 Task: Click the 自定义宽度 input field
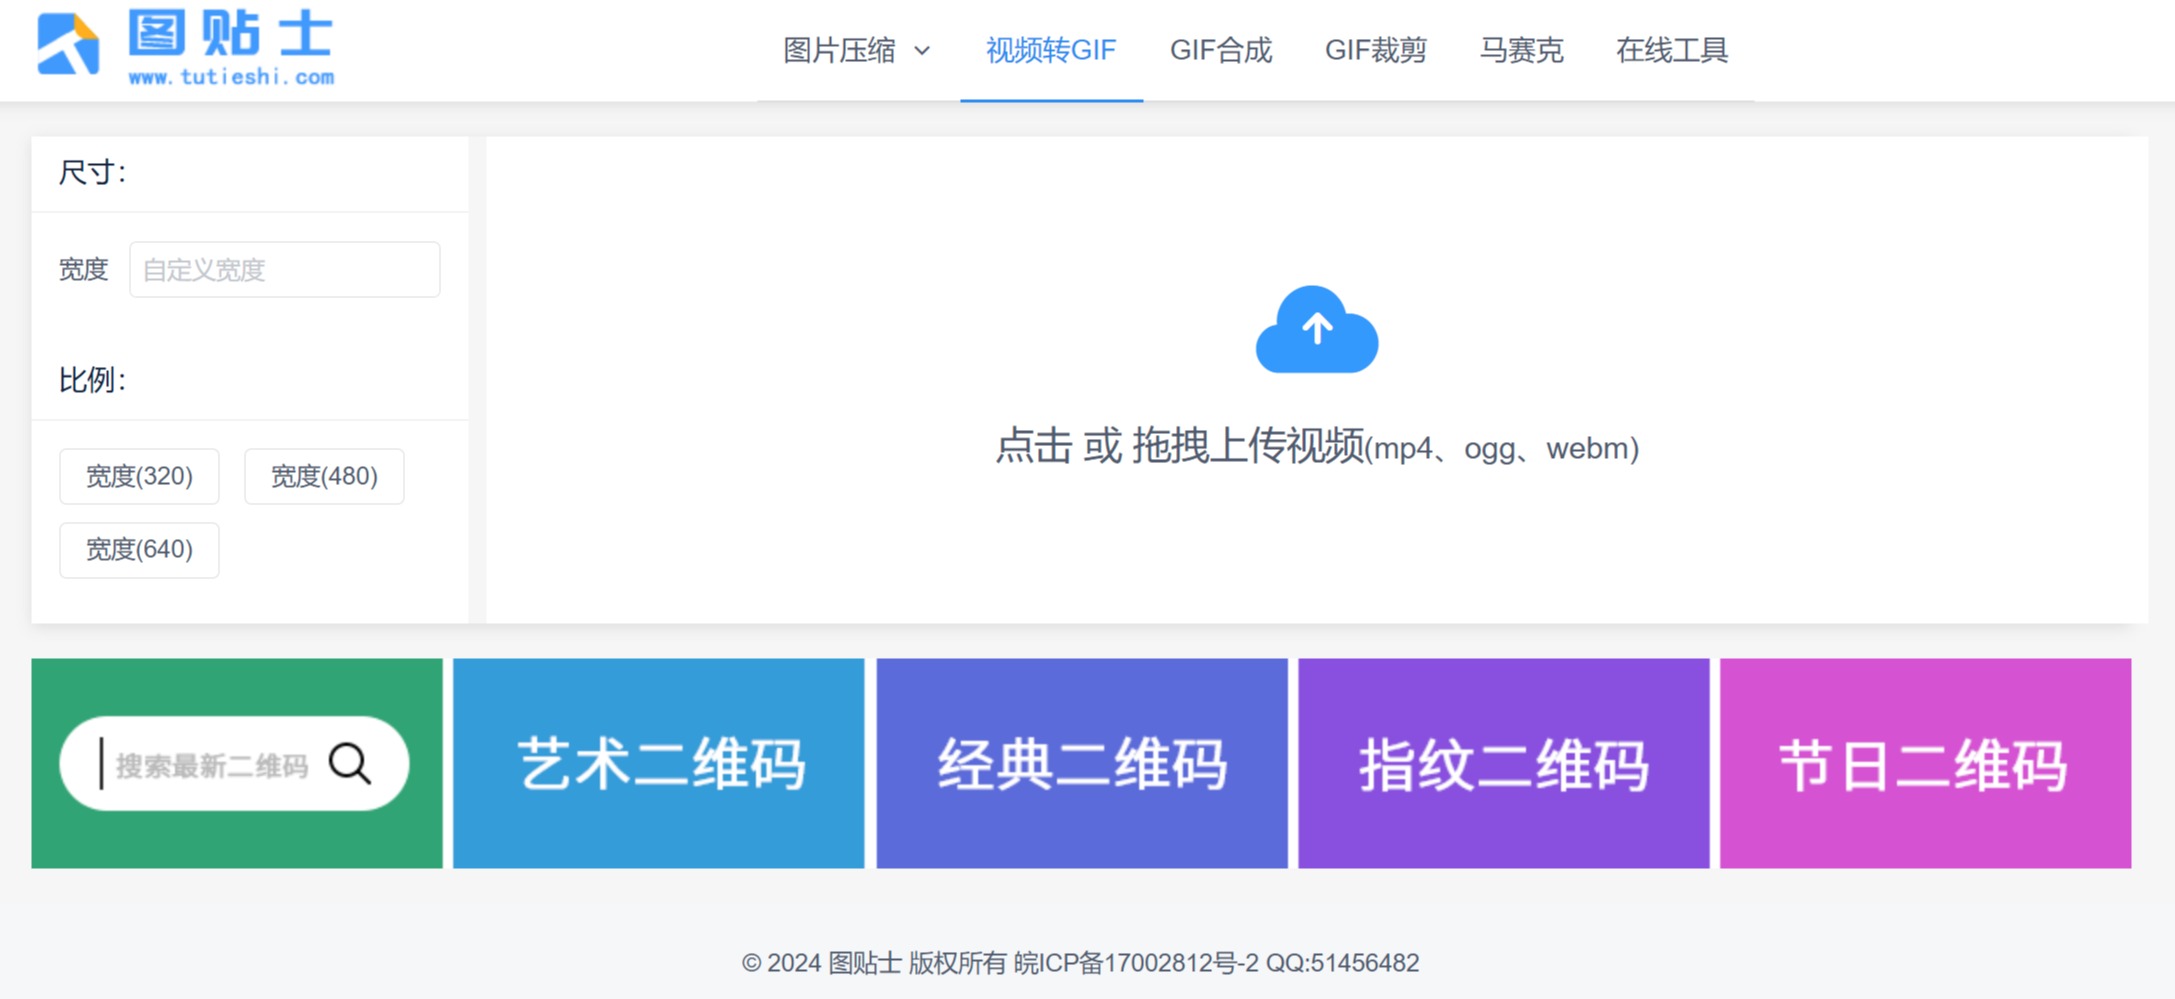pyautogui.click(x=284, y=269)
